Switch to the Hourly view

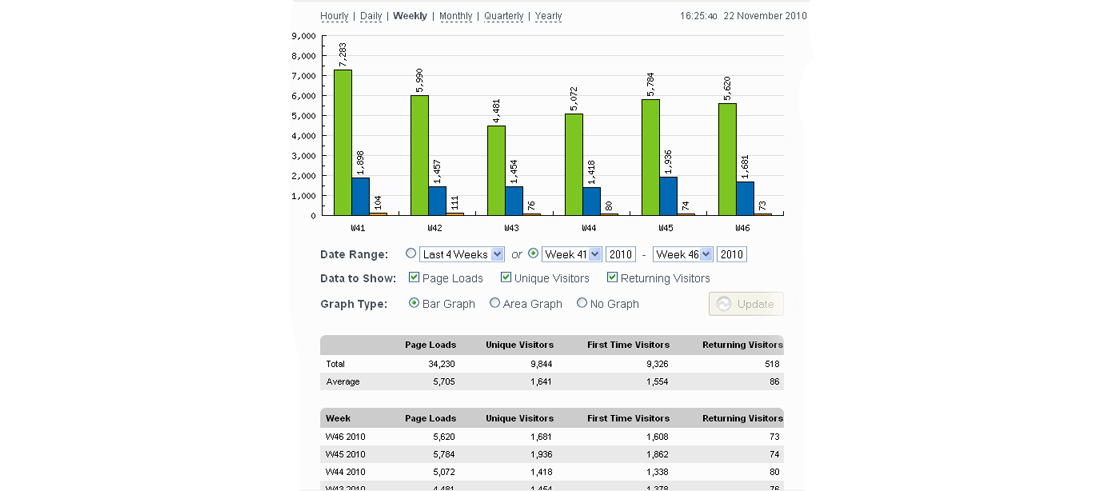[x=334, y=16]
